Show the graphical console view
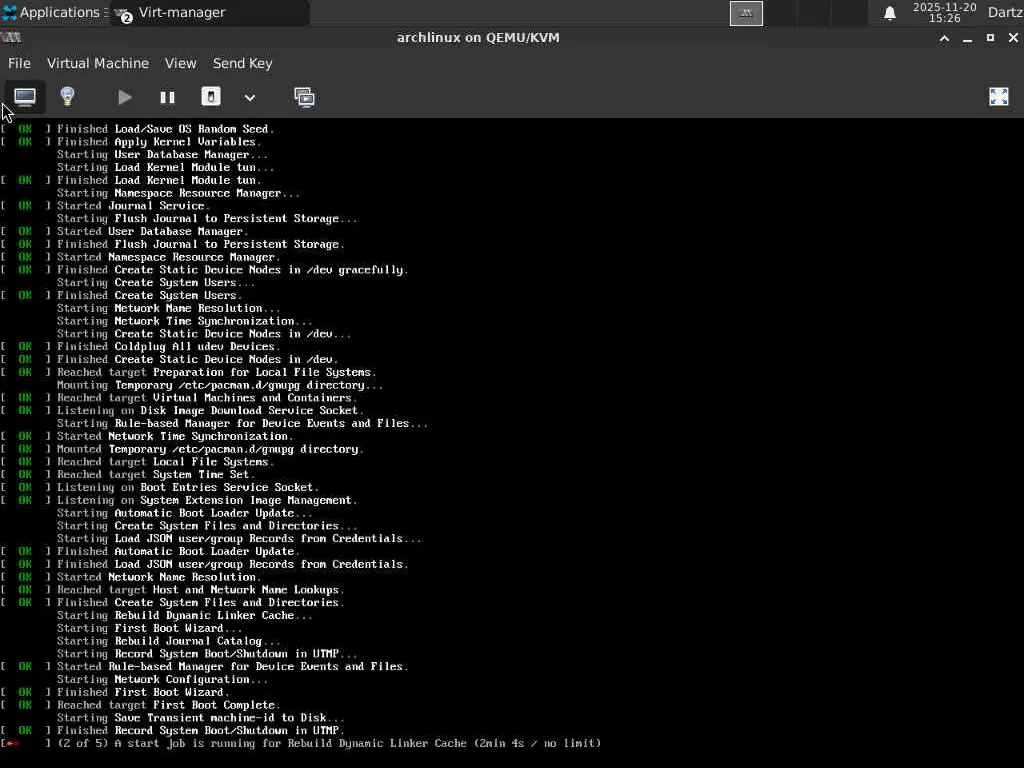1024x768 pixels. coord(25,97)
